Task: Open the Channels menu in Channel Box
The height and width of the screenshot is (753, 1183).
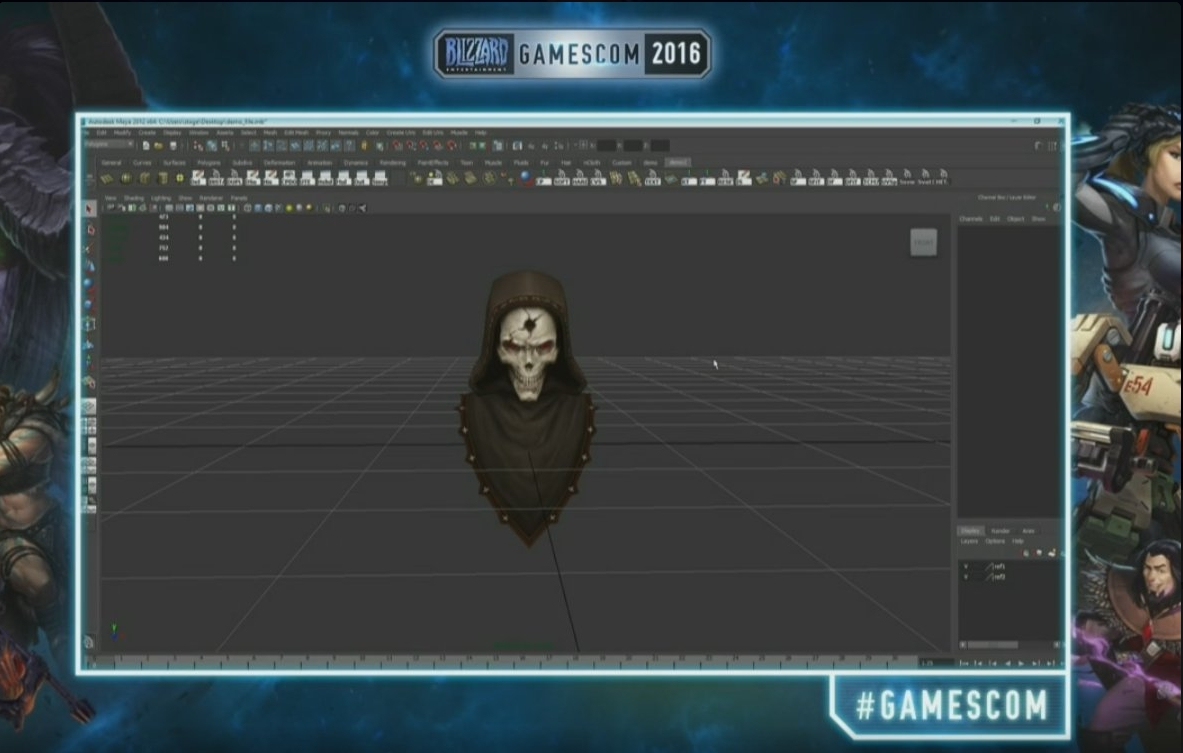Action: [x=971, y=219]
